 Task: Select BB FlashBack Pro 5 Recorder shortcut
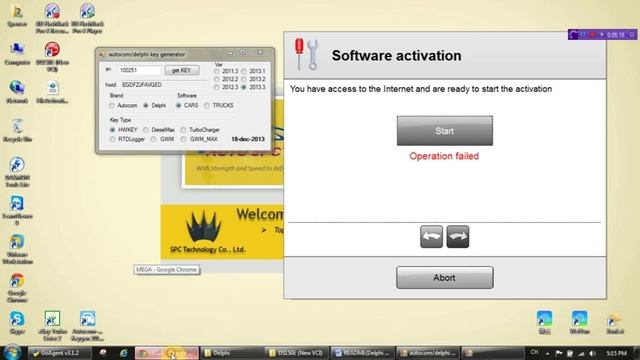click(x=52, y=18)
